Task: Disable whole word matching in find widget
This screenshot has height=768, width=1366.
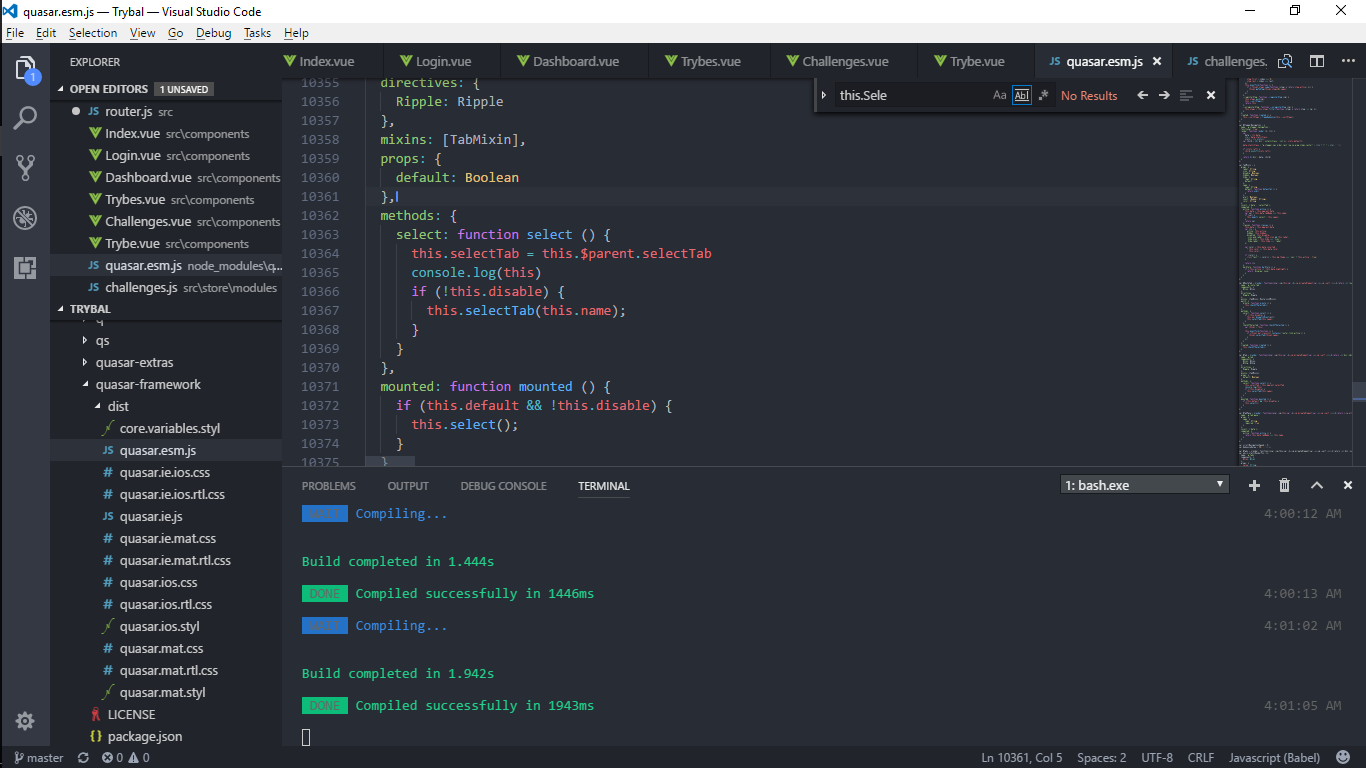Action: pos(1023,95)
